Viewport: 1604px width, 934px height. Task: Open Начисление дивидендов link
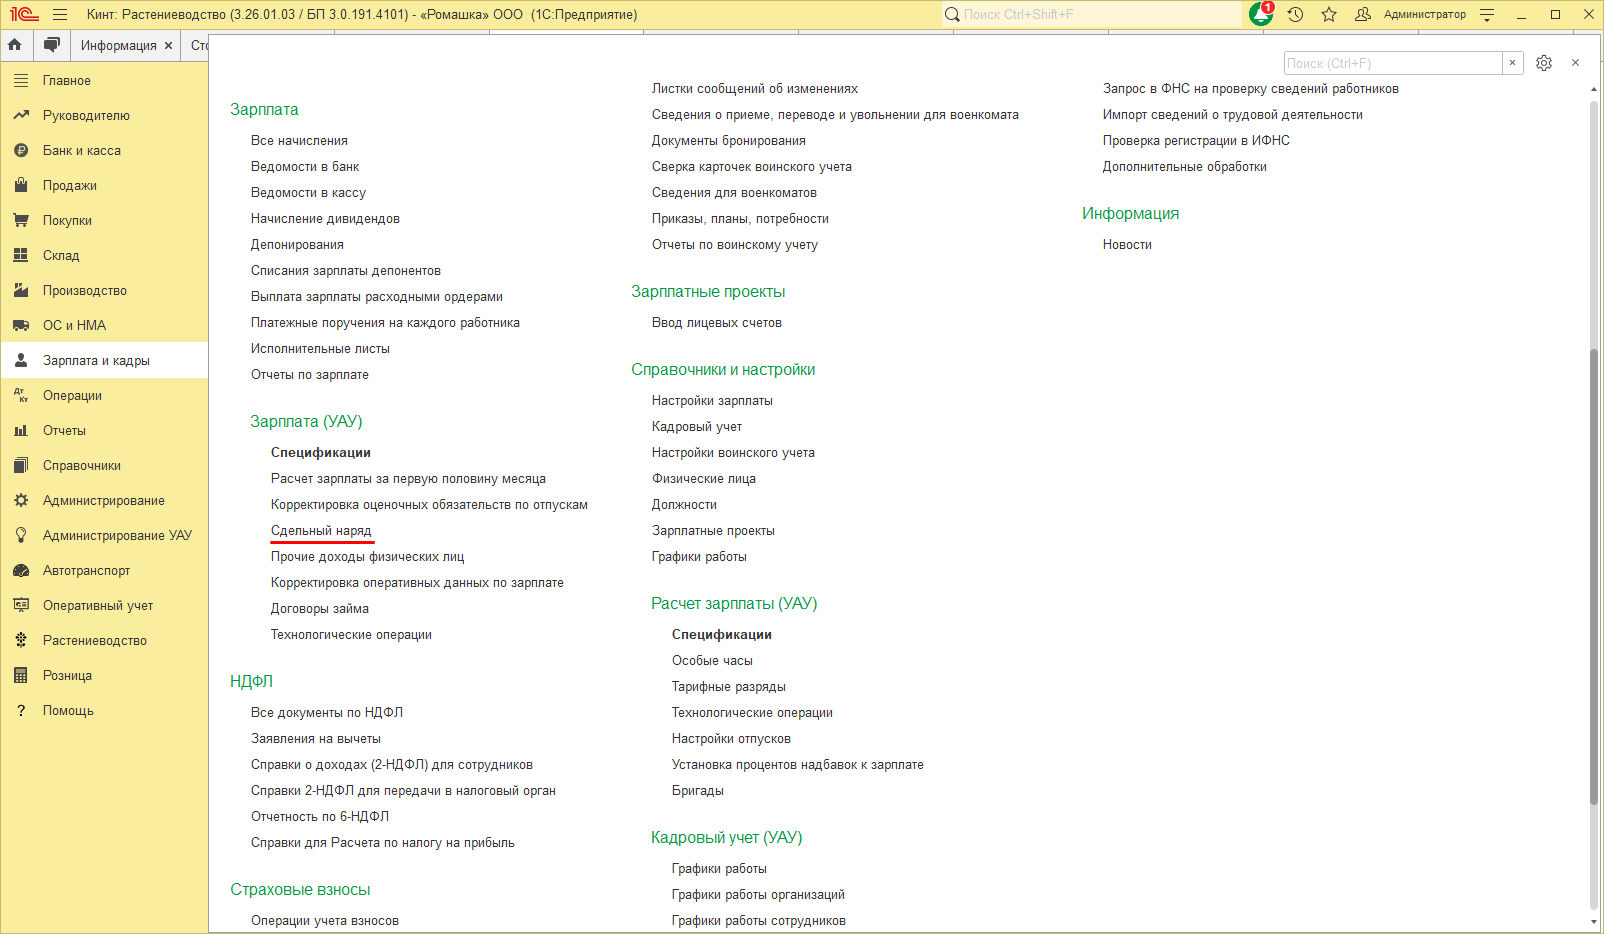(x=325, y=219)
